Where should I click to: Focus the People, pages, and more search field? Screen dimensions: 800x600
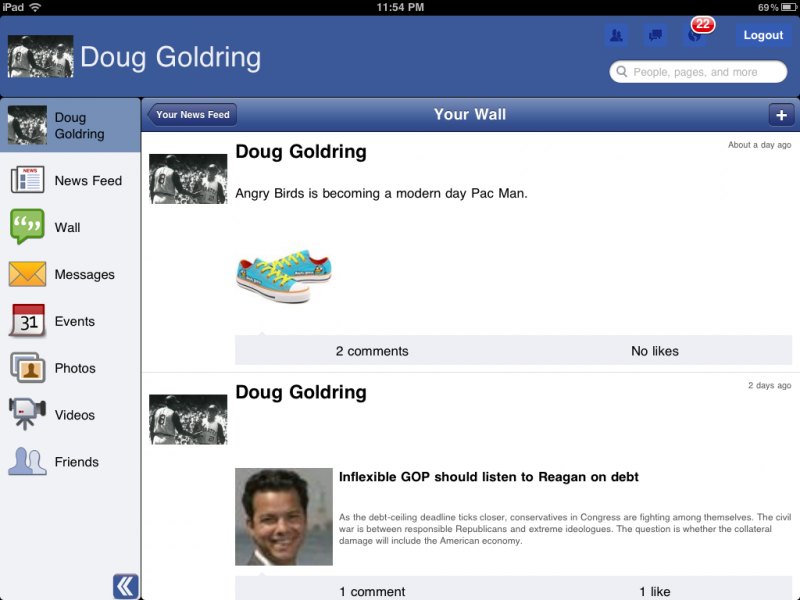coord(698,72)
